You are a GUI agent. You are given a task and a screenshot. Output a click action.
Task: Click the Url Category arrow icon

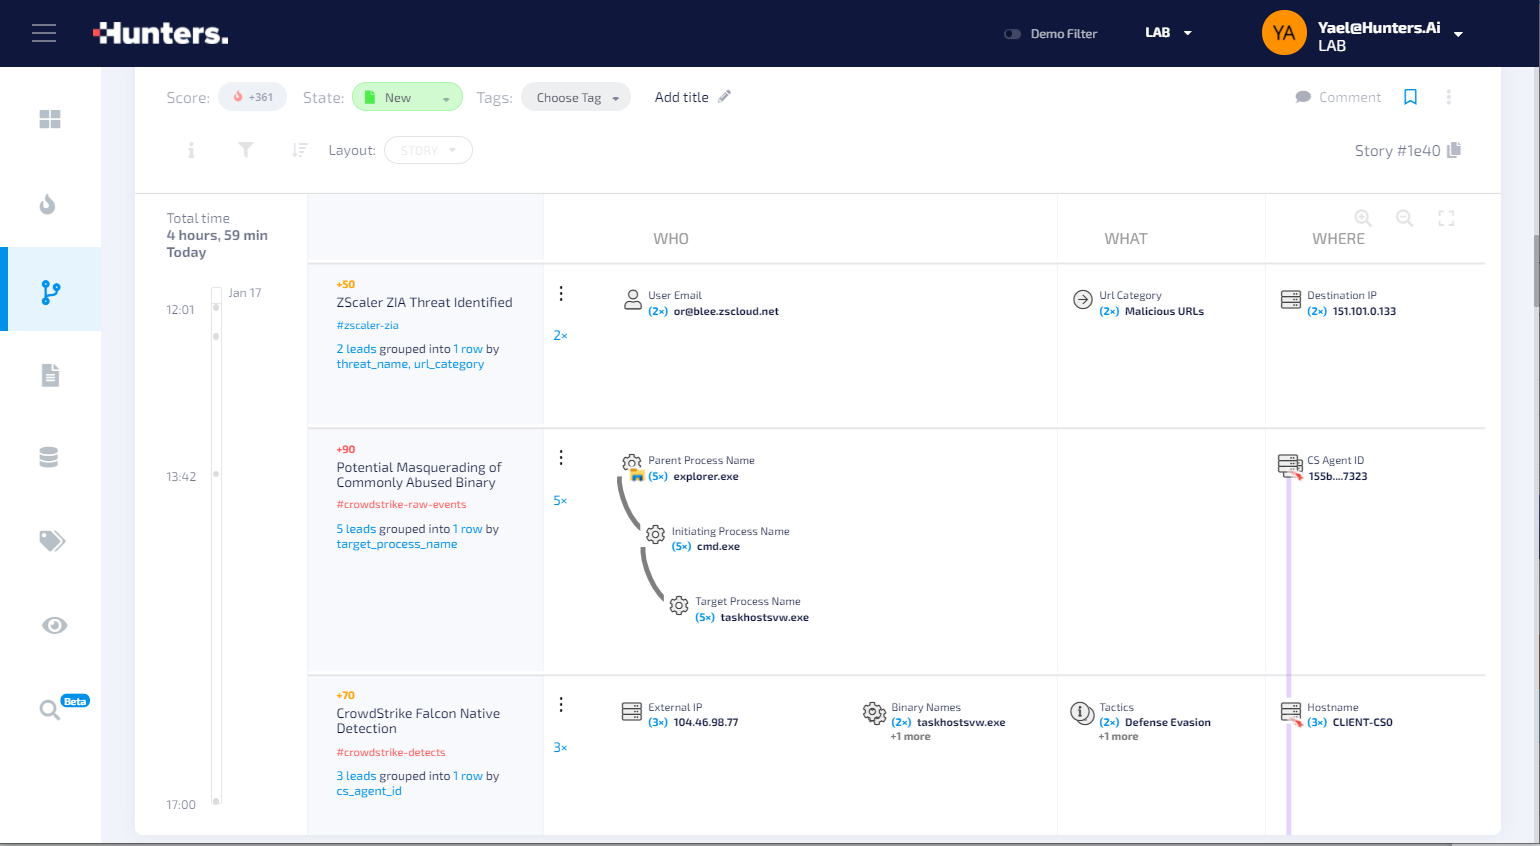pyautogui.click(x=1083, y=299)
